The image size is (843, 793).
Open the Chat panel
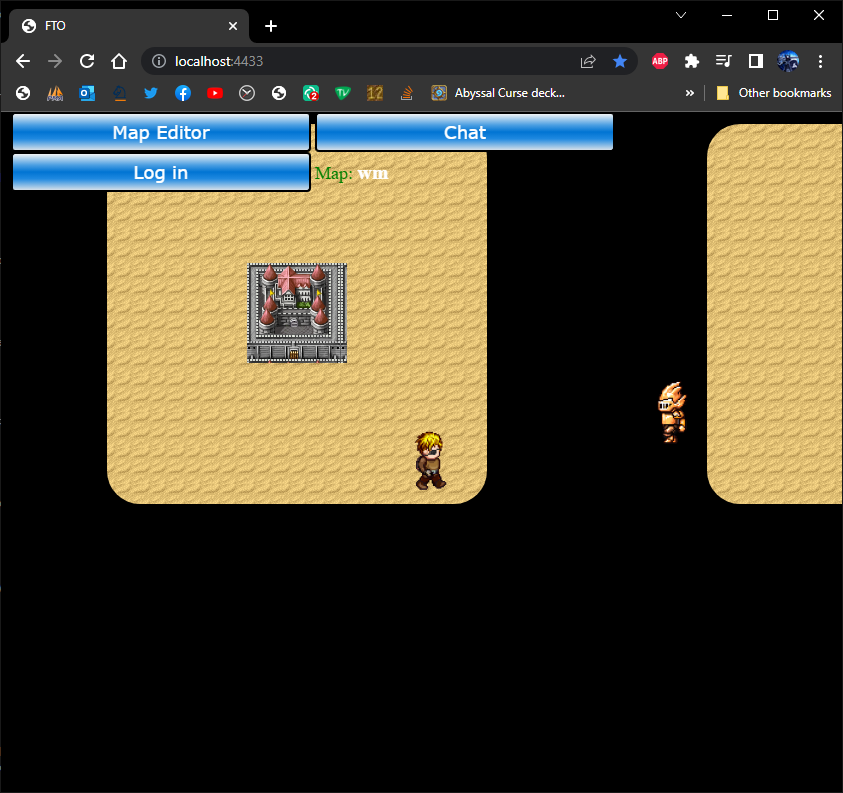pos(465,132)
